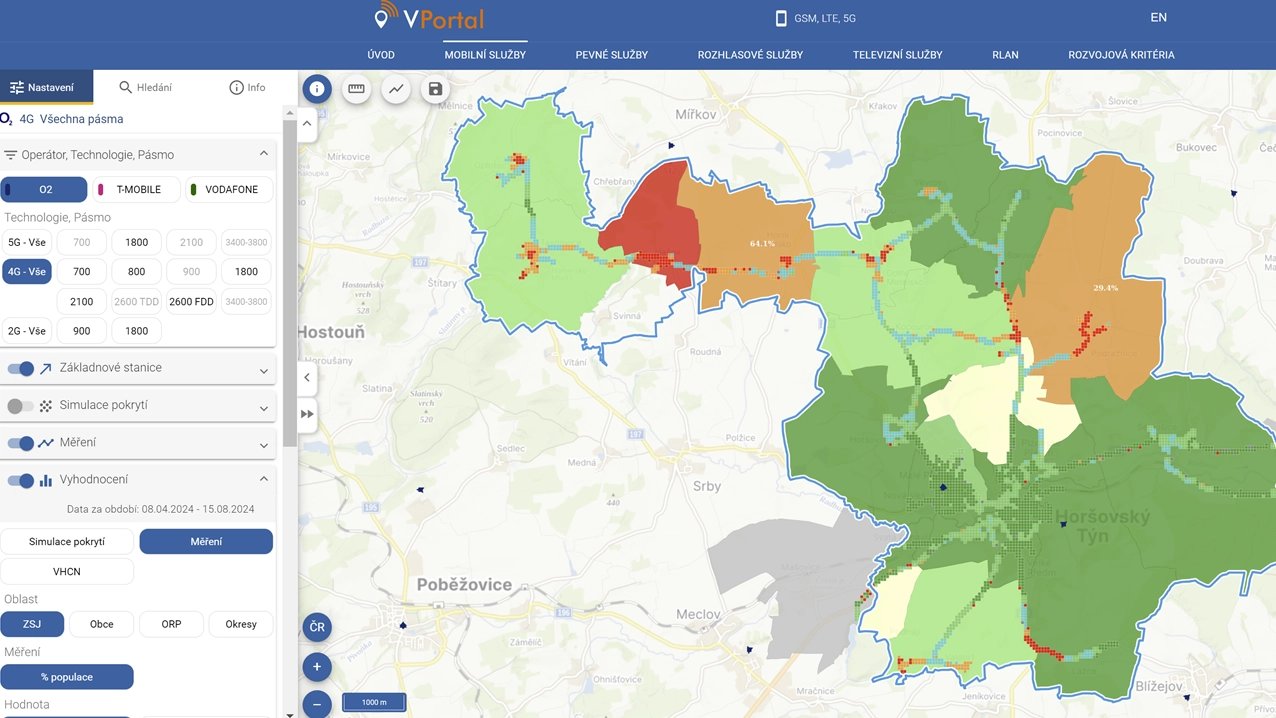The width and height of the screenshot is (1276, 718).
Task: Open the TELEVIZNÍ SLUŽBY section
Action: pos(896,55)
